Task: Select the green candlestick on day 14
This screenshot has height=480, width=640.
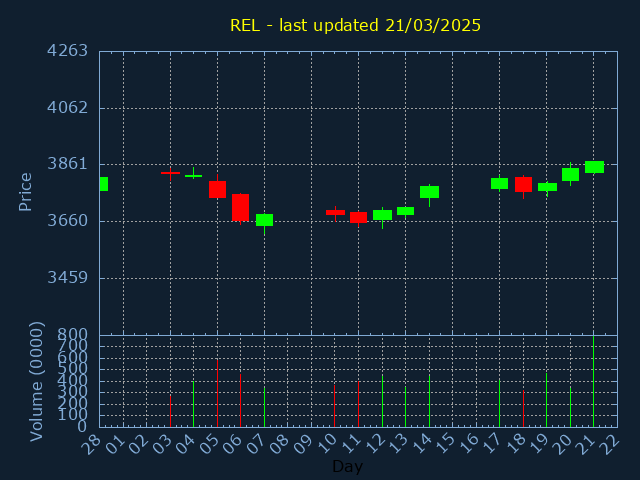Action: (429, 192)
